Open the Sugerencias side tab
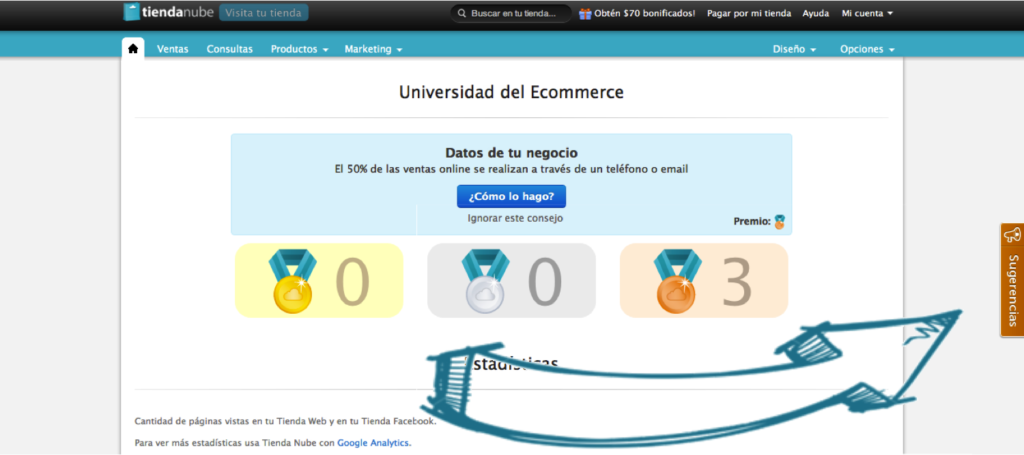 pos(1012,280)
